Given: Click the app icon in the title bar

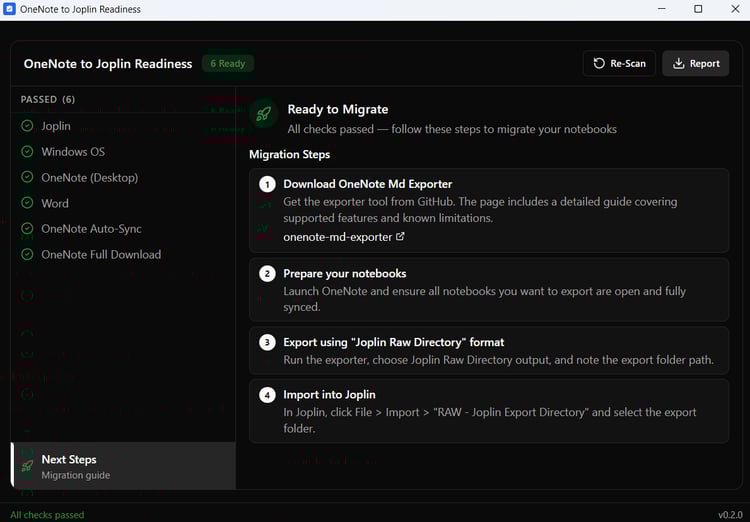Looking at the screenshot, I should [10, 9].
